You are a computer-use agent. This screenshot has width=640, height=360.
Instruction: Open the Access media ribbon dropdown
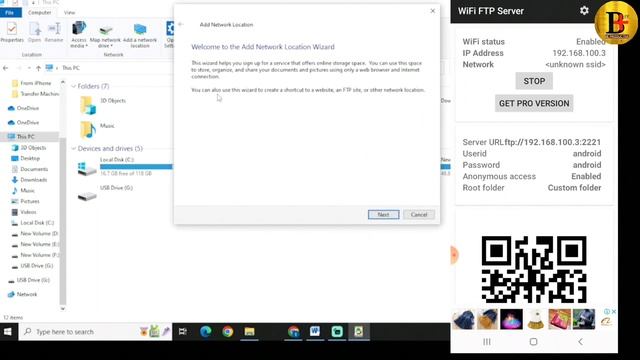(x=78, y=35)
